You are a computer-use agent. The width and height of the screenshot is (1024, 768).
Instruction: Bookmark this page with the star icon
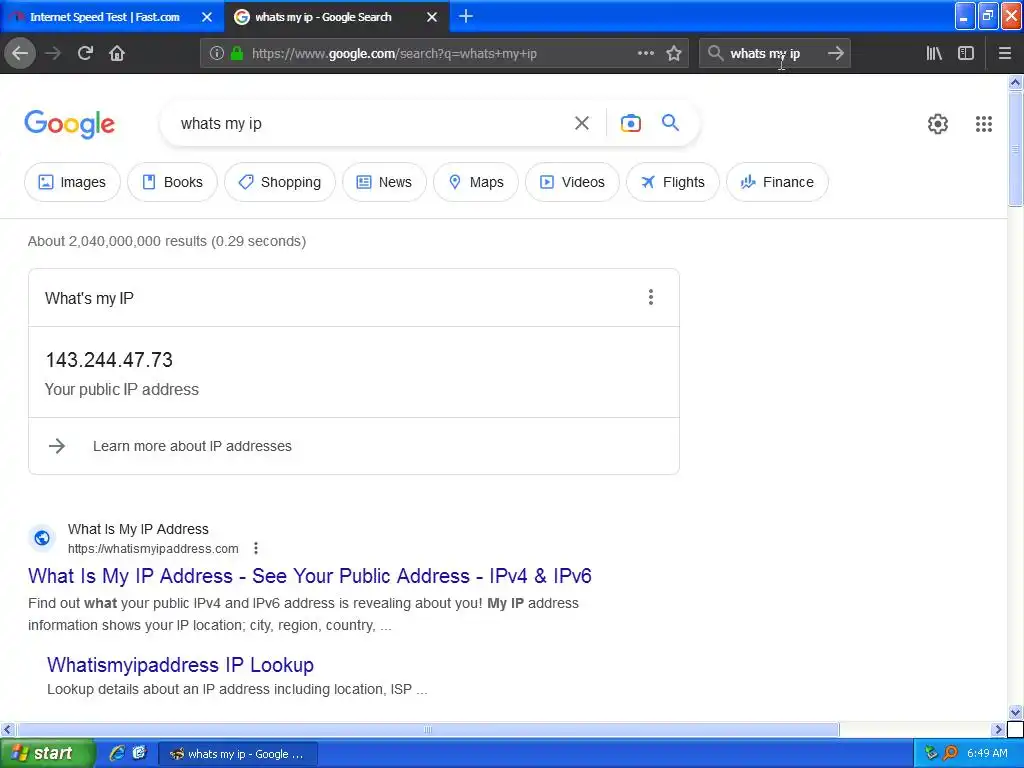(674, 54)
